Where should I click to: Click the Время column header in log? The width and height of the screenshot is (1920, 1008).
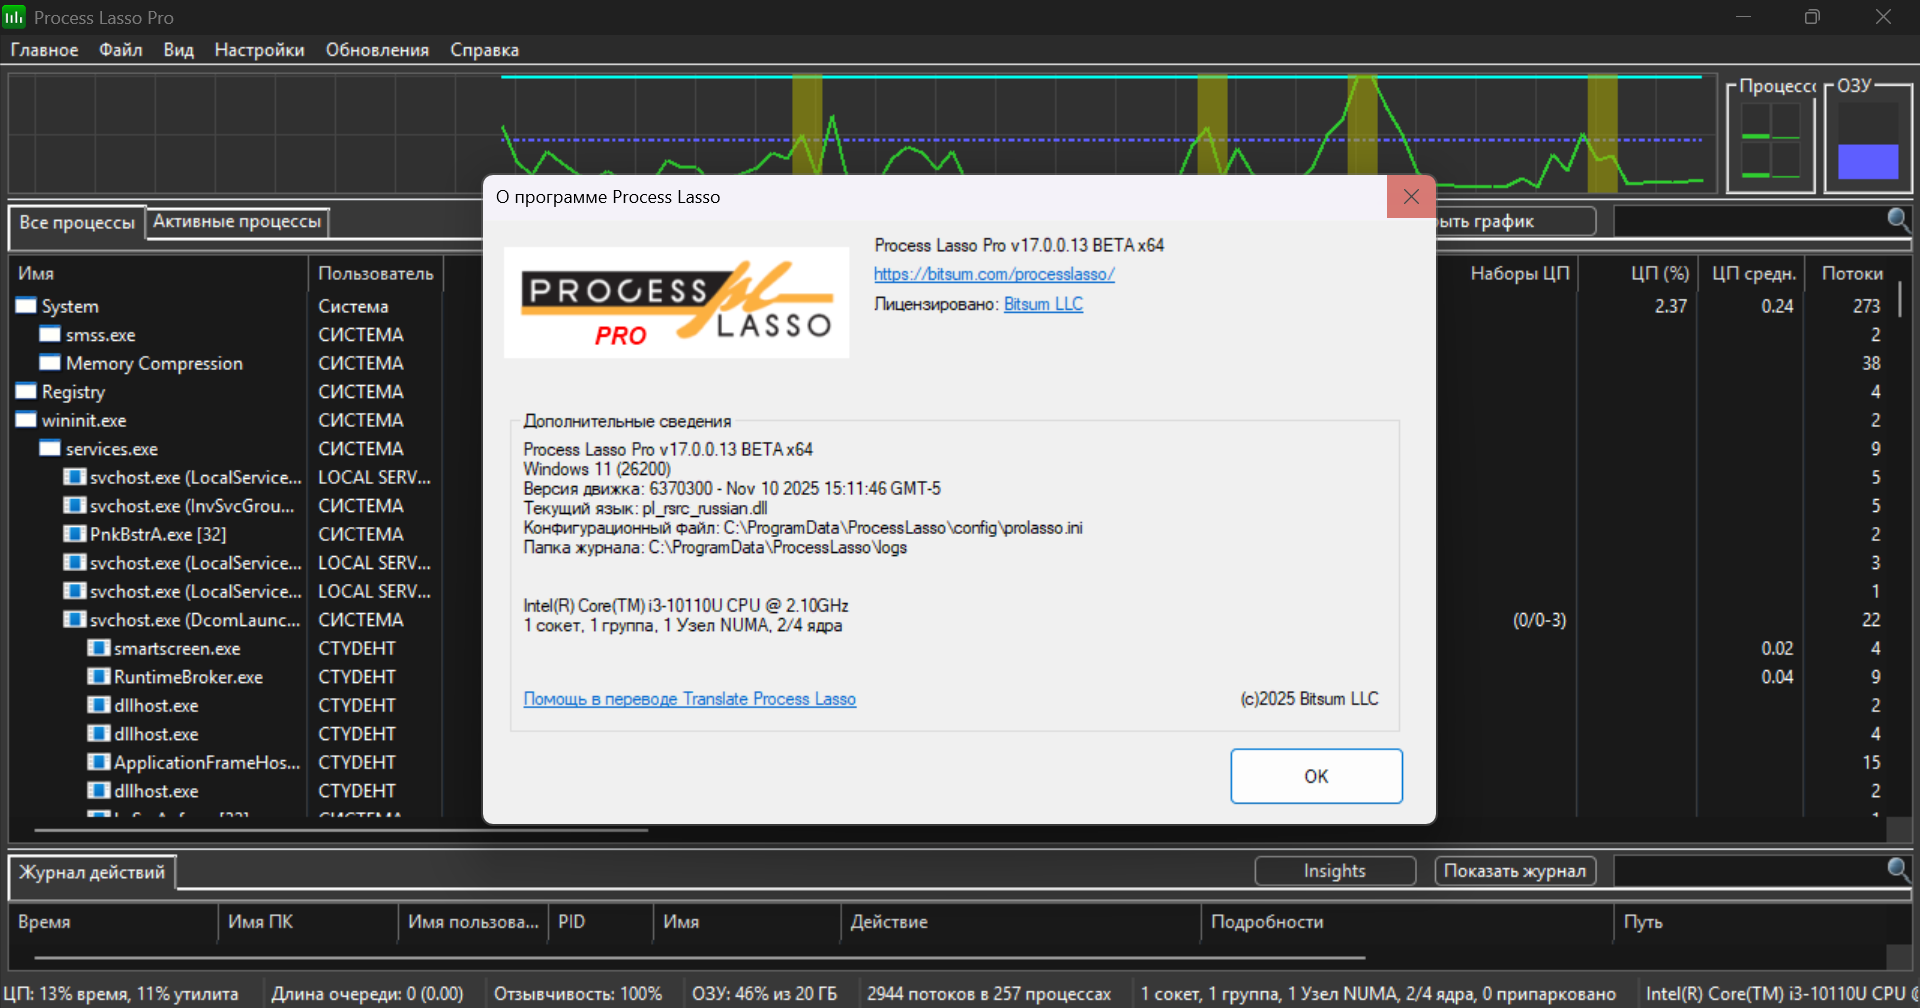pos(113,921)
